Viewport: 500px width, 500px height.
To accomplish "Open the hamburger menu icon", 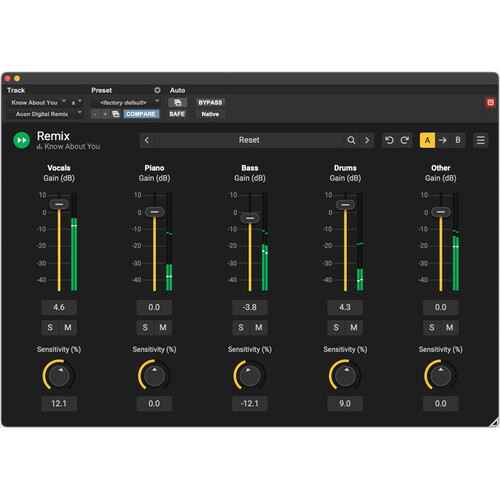I will (481, 140).
